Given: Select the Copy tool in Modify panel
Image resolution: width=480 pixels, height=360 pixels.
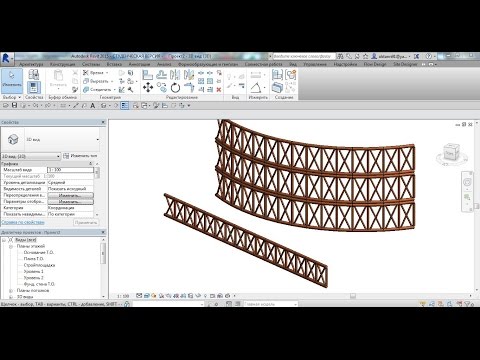Looking at the screenshot, I should pyautogui.click(x=162, y=88).
